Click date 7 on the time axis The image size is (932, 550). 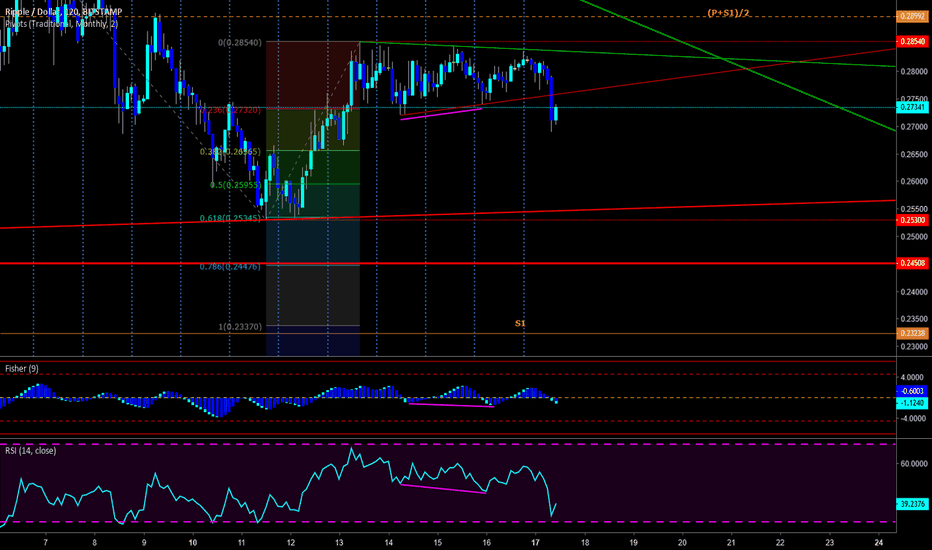click(x=46, y=542)
